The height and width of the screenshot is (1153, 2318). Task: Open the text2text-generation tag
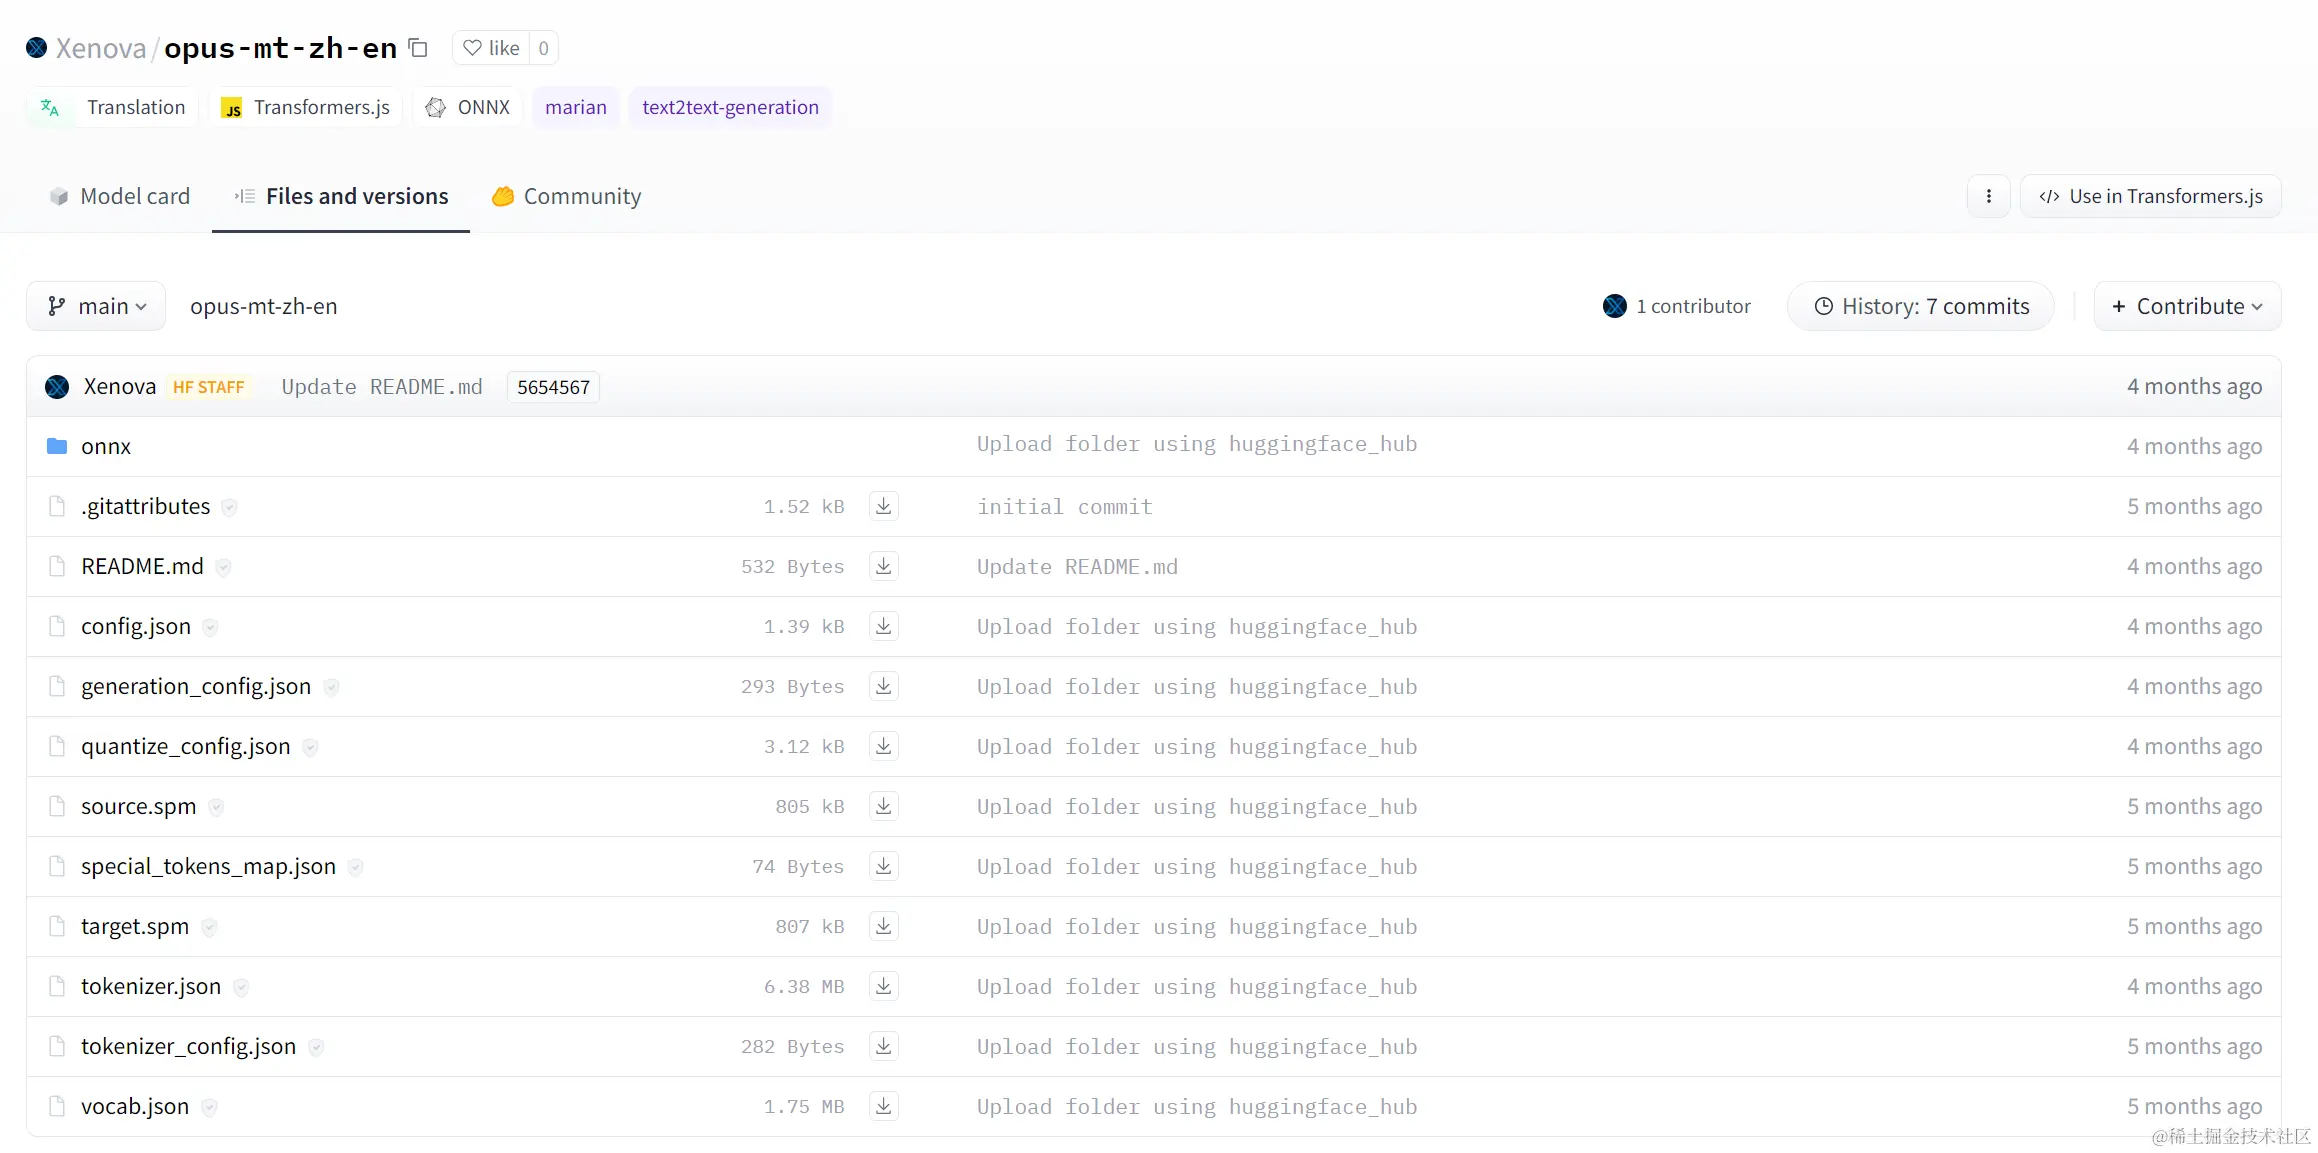click(730, 107)
